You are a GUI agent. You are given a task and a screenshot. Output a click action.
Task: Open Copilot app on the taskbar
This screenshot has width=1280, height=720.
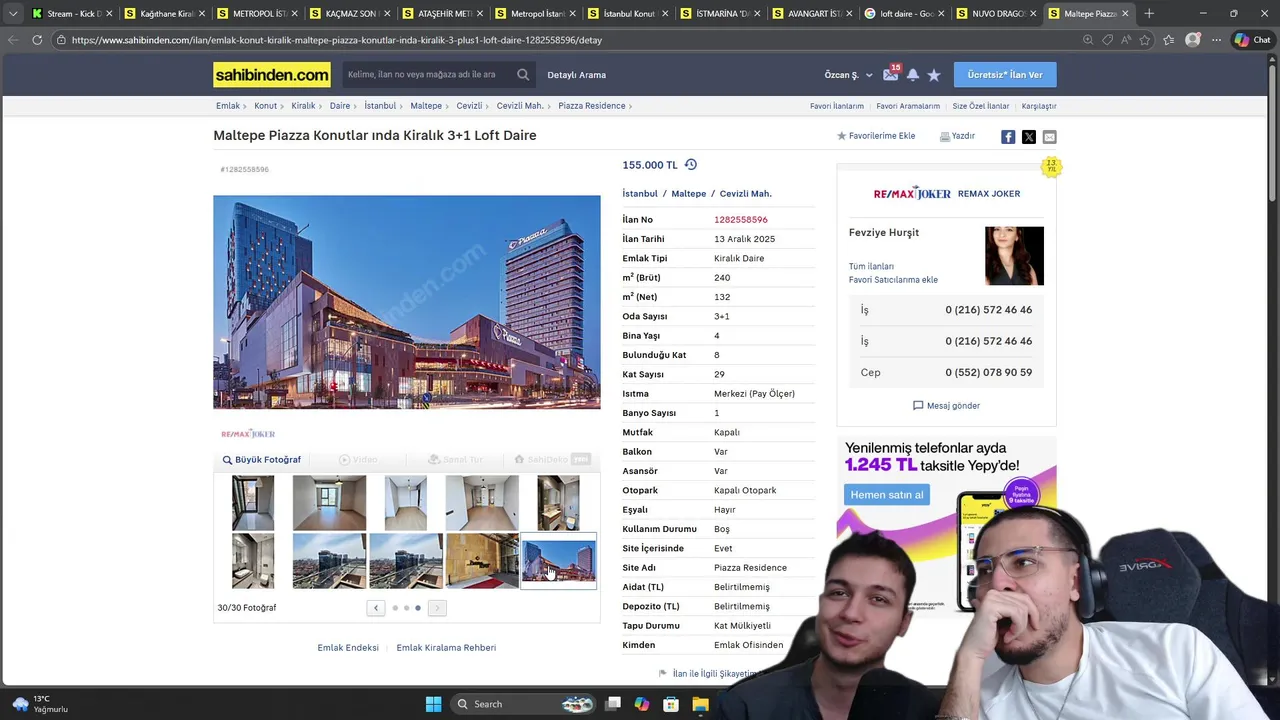pyautogui.click(x=642, y=704)
